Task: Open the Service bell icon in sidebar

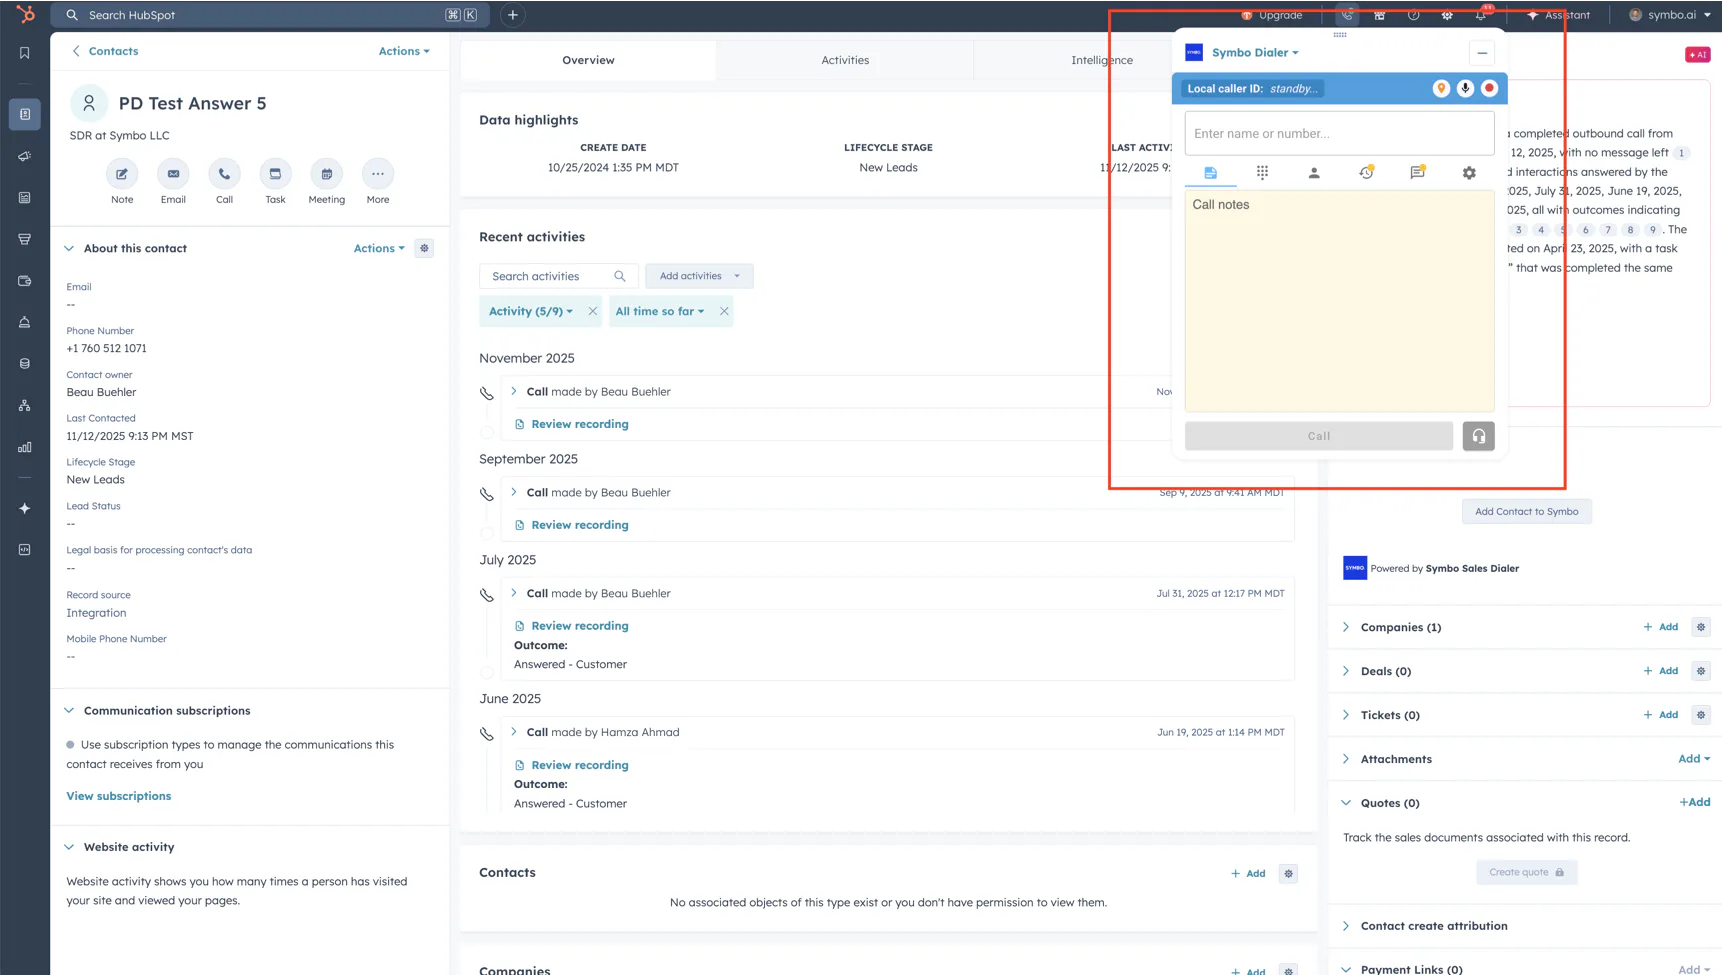Action: pos(25,322)
